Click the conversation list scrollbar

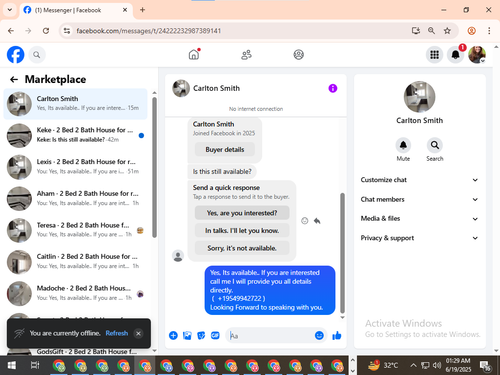point(154,167)
